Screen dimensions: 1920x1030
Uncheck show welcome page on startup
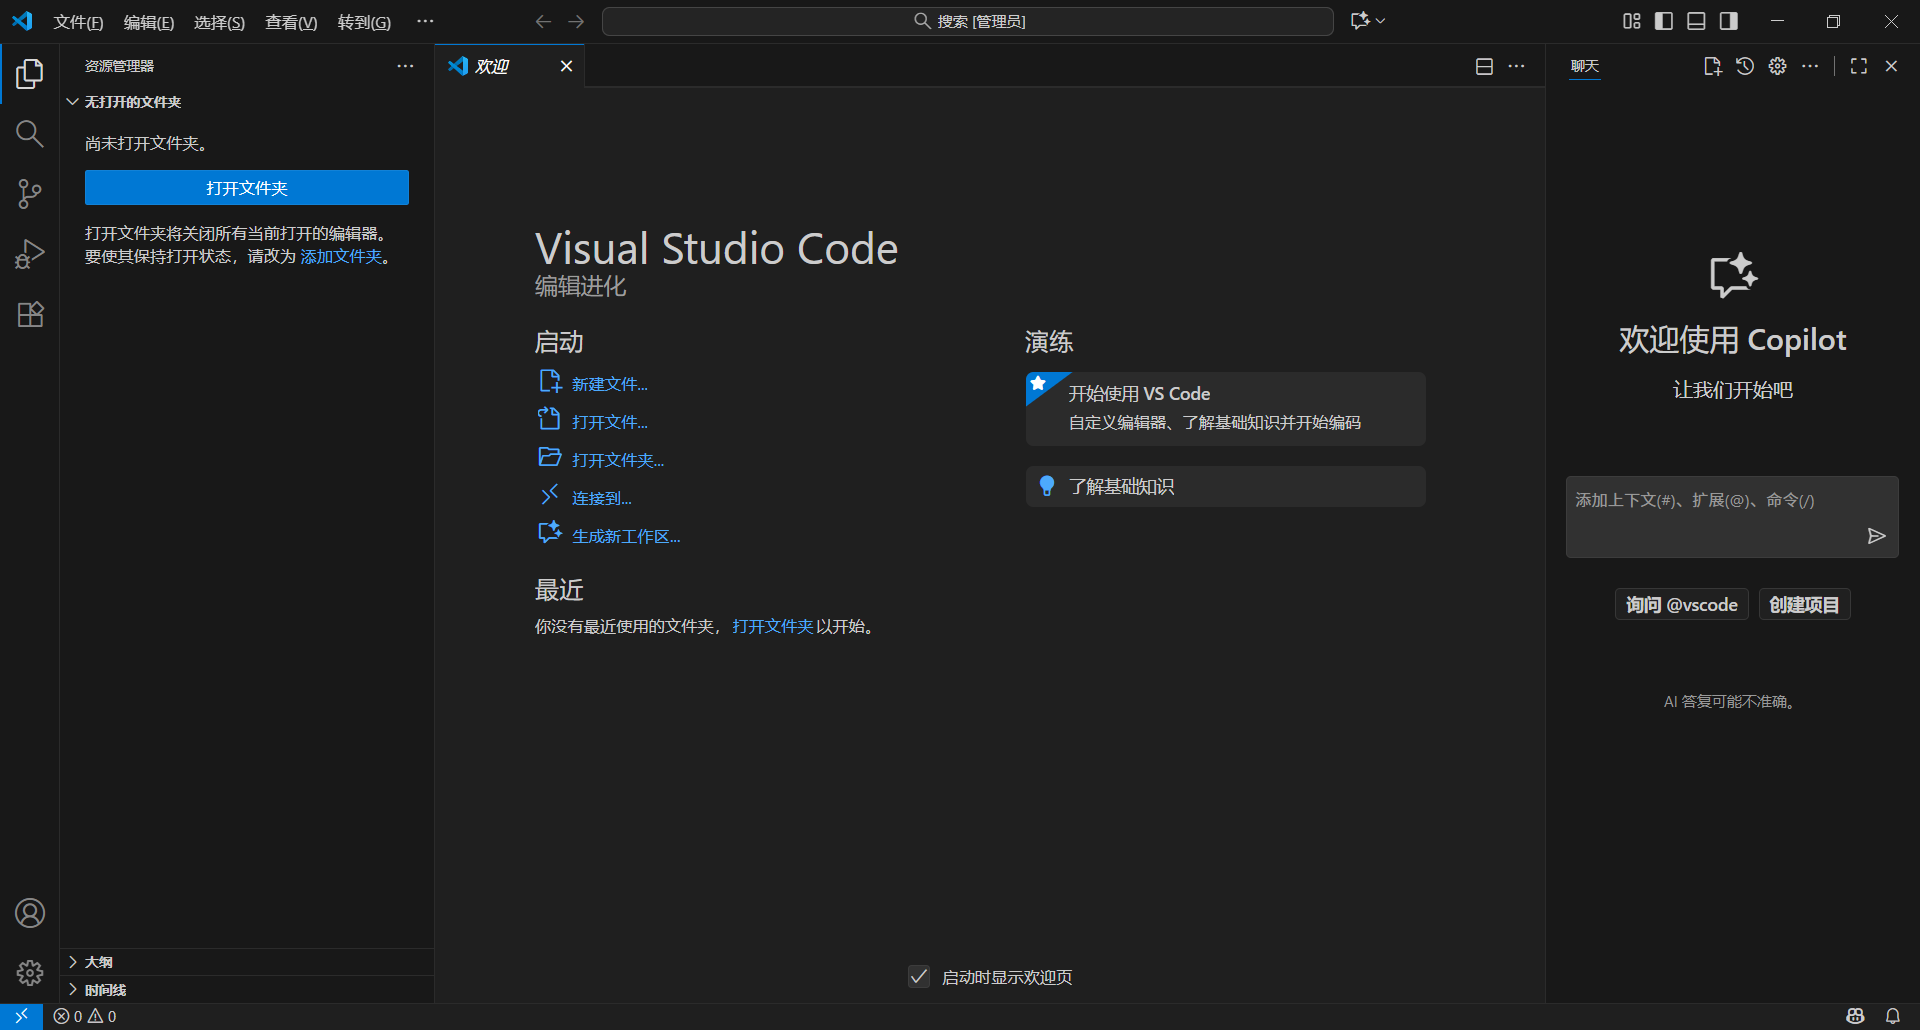(919, 976)
